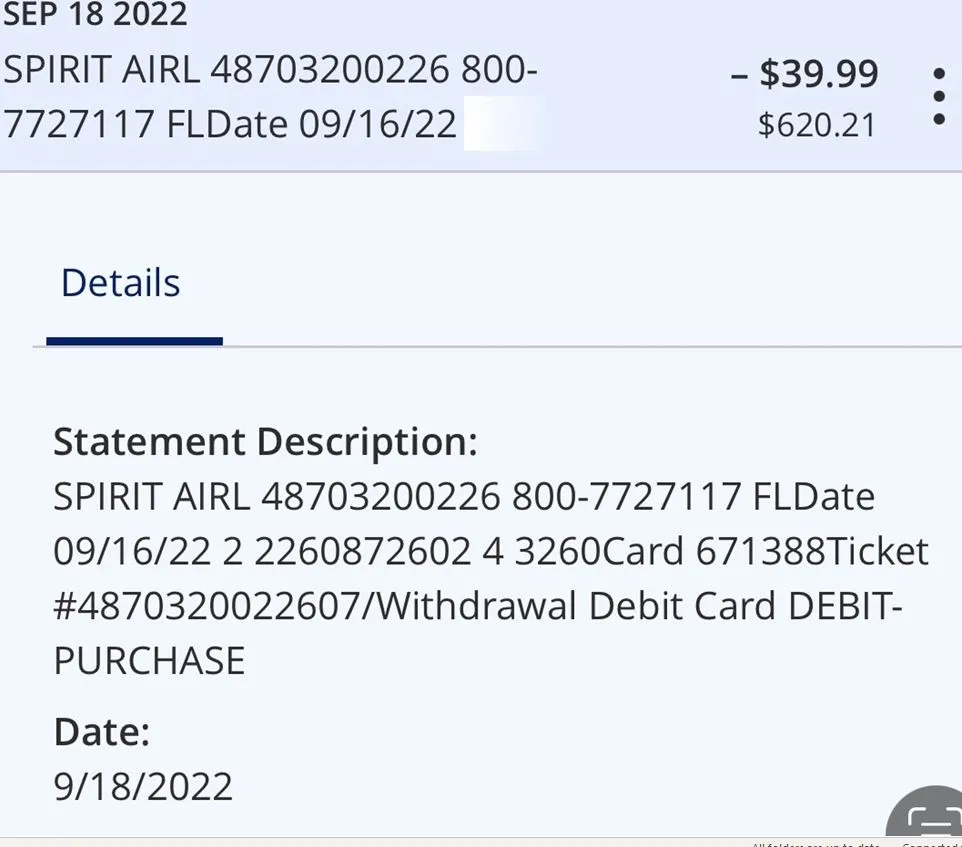Click the 800-7727117 phone number in description
Image resolution: width=962 pixels, height=847 pixels.
[627, 496]
